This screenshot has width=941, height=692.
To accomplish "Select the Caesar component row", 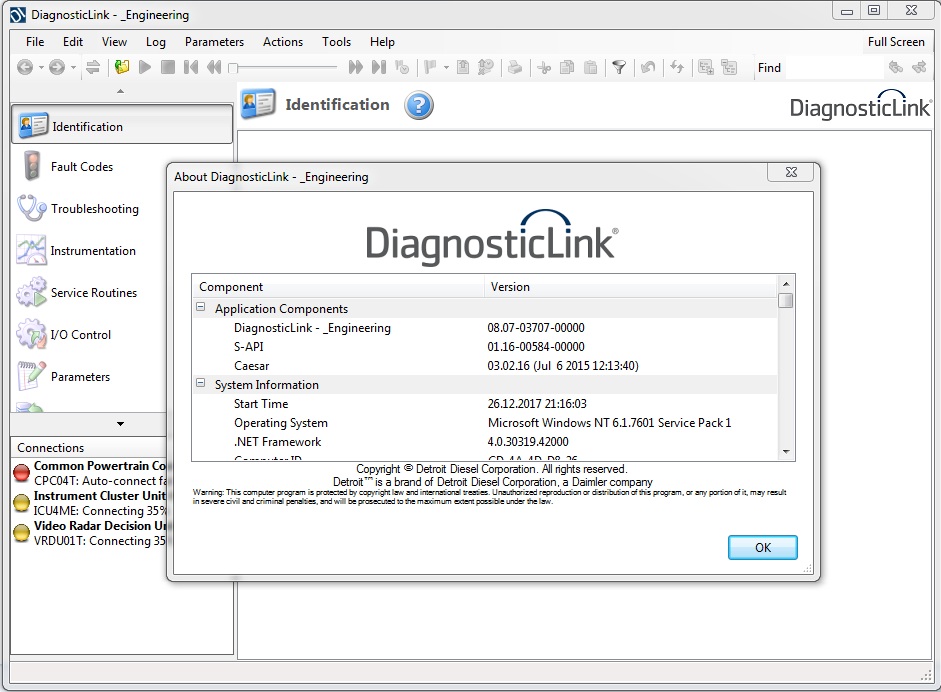I will 485,366.
